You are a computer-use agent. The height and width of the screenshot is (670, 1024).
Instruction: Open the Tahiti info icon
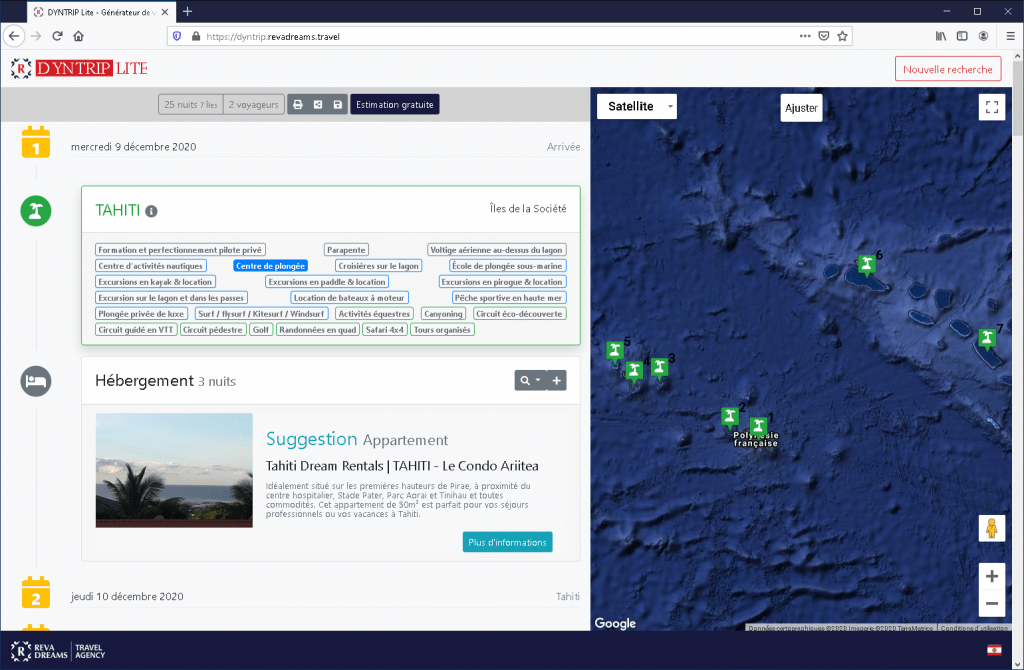pyautogui.click(x=151, y=212)
